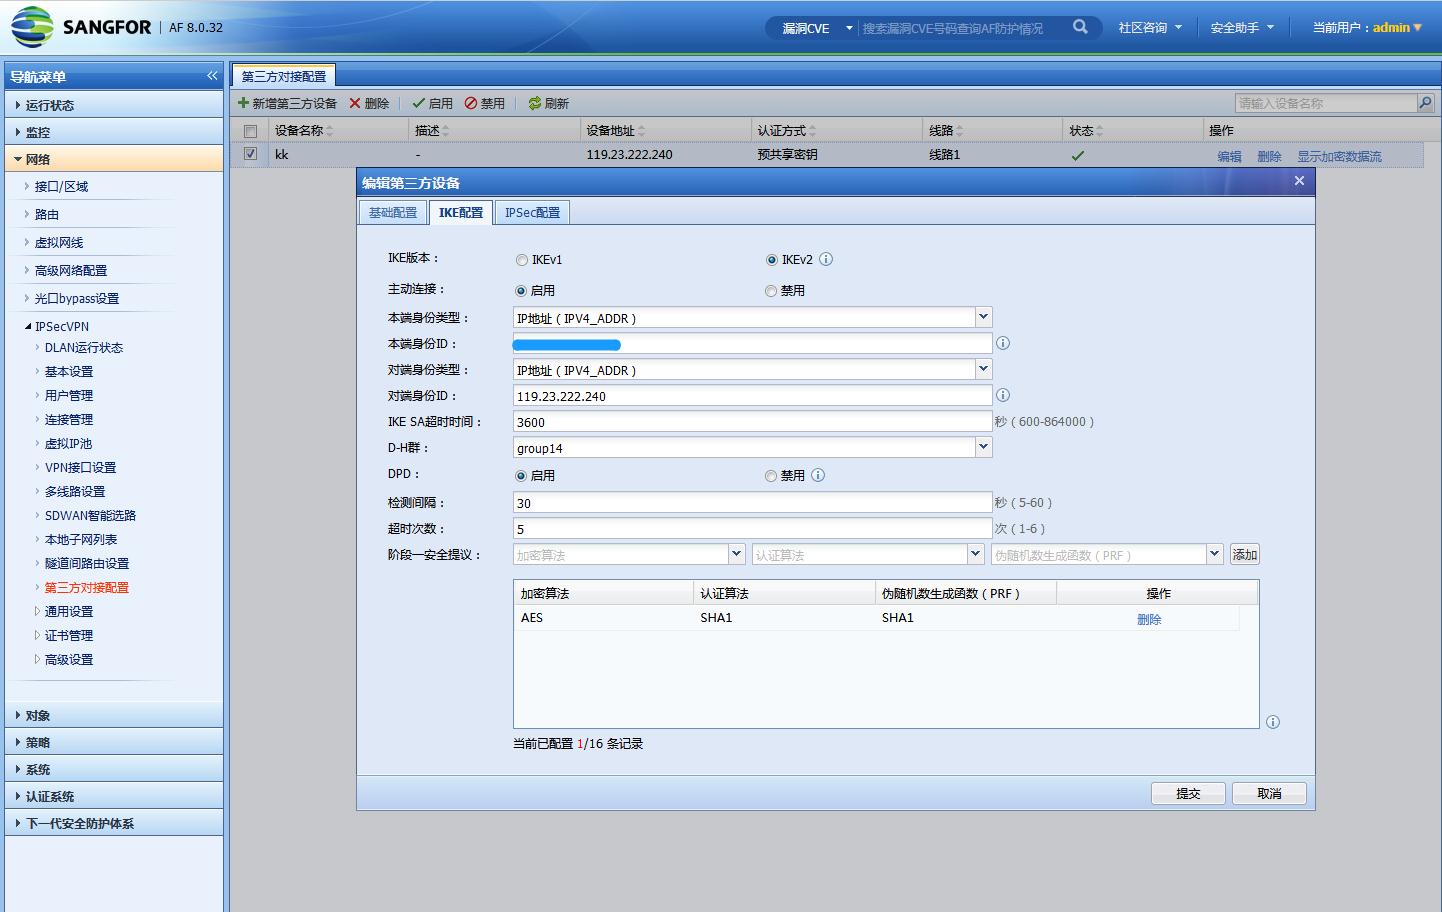Open 漏洞CVE dropdown in top bar
1442x912 pixels.
817,28
